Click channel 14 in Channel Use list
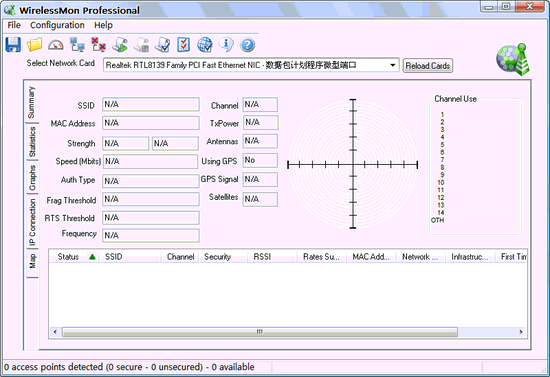The image size is (550, 377). pos(441,213)
